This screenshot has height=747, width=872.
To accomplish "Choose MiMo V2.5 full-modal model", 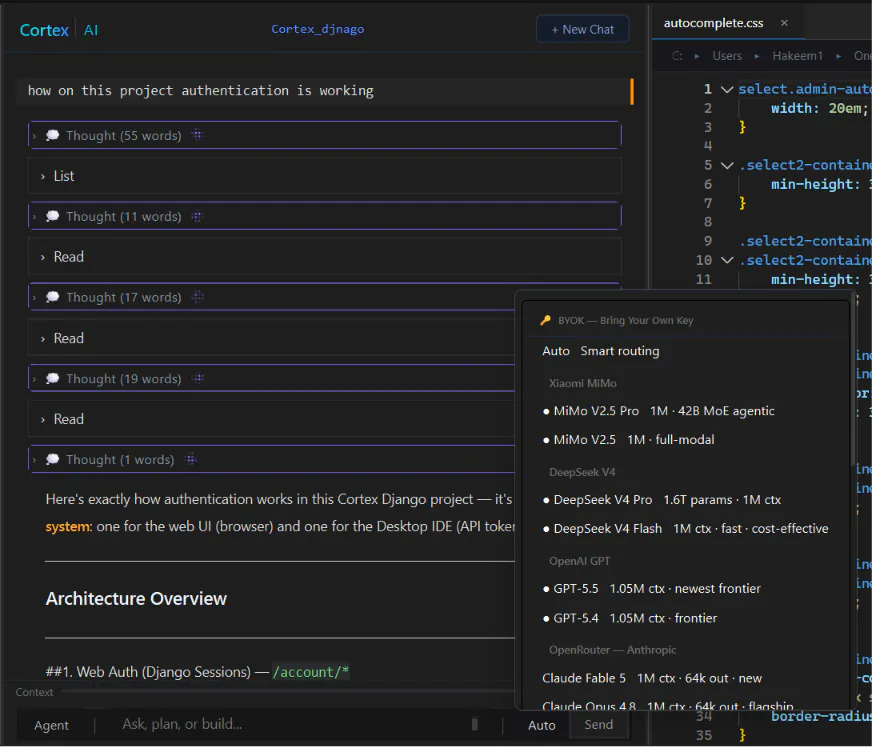I will point(686,440).
